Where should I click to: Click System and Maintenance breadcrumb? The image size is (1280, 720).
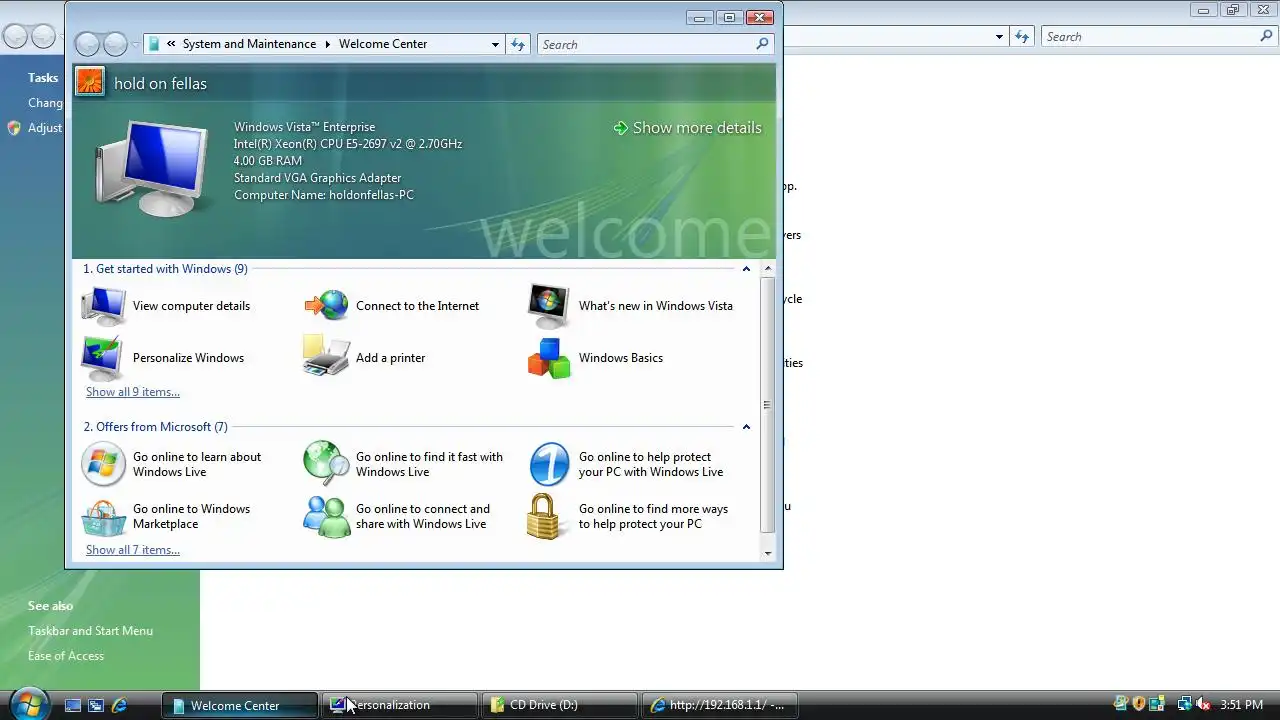pos(249,44)
